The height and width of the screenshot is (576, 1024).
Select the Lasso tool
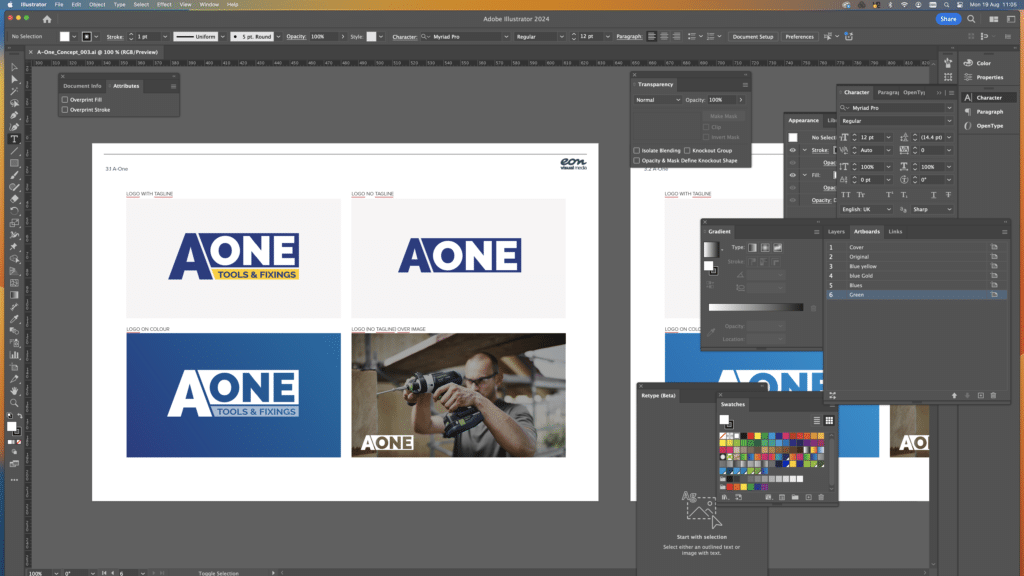pyautogui.click(x=14, y=103)
